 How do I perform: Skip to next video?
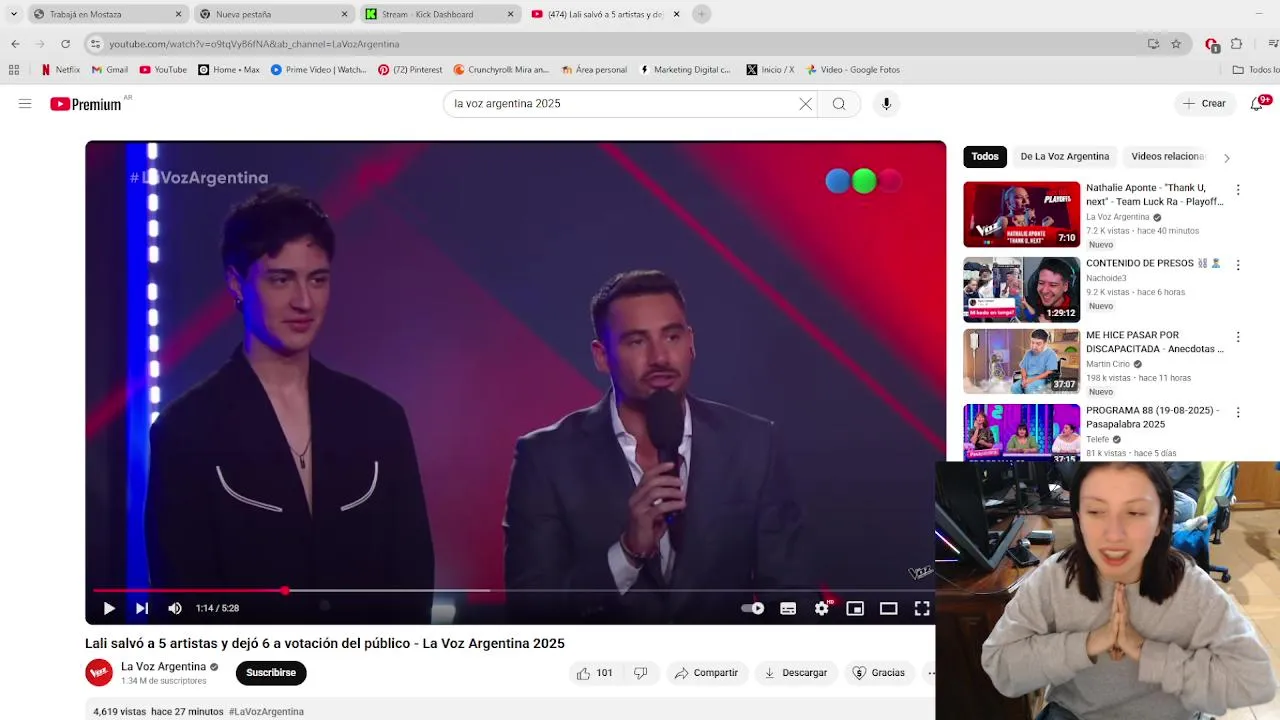coord(142,608)
